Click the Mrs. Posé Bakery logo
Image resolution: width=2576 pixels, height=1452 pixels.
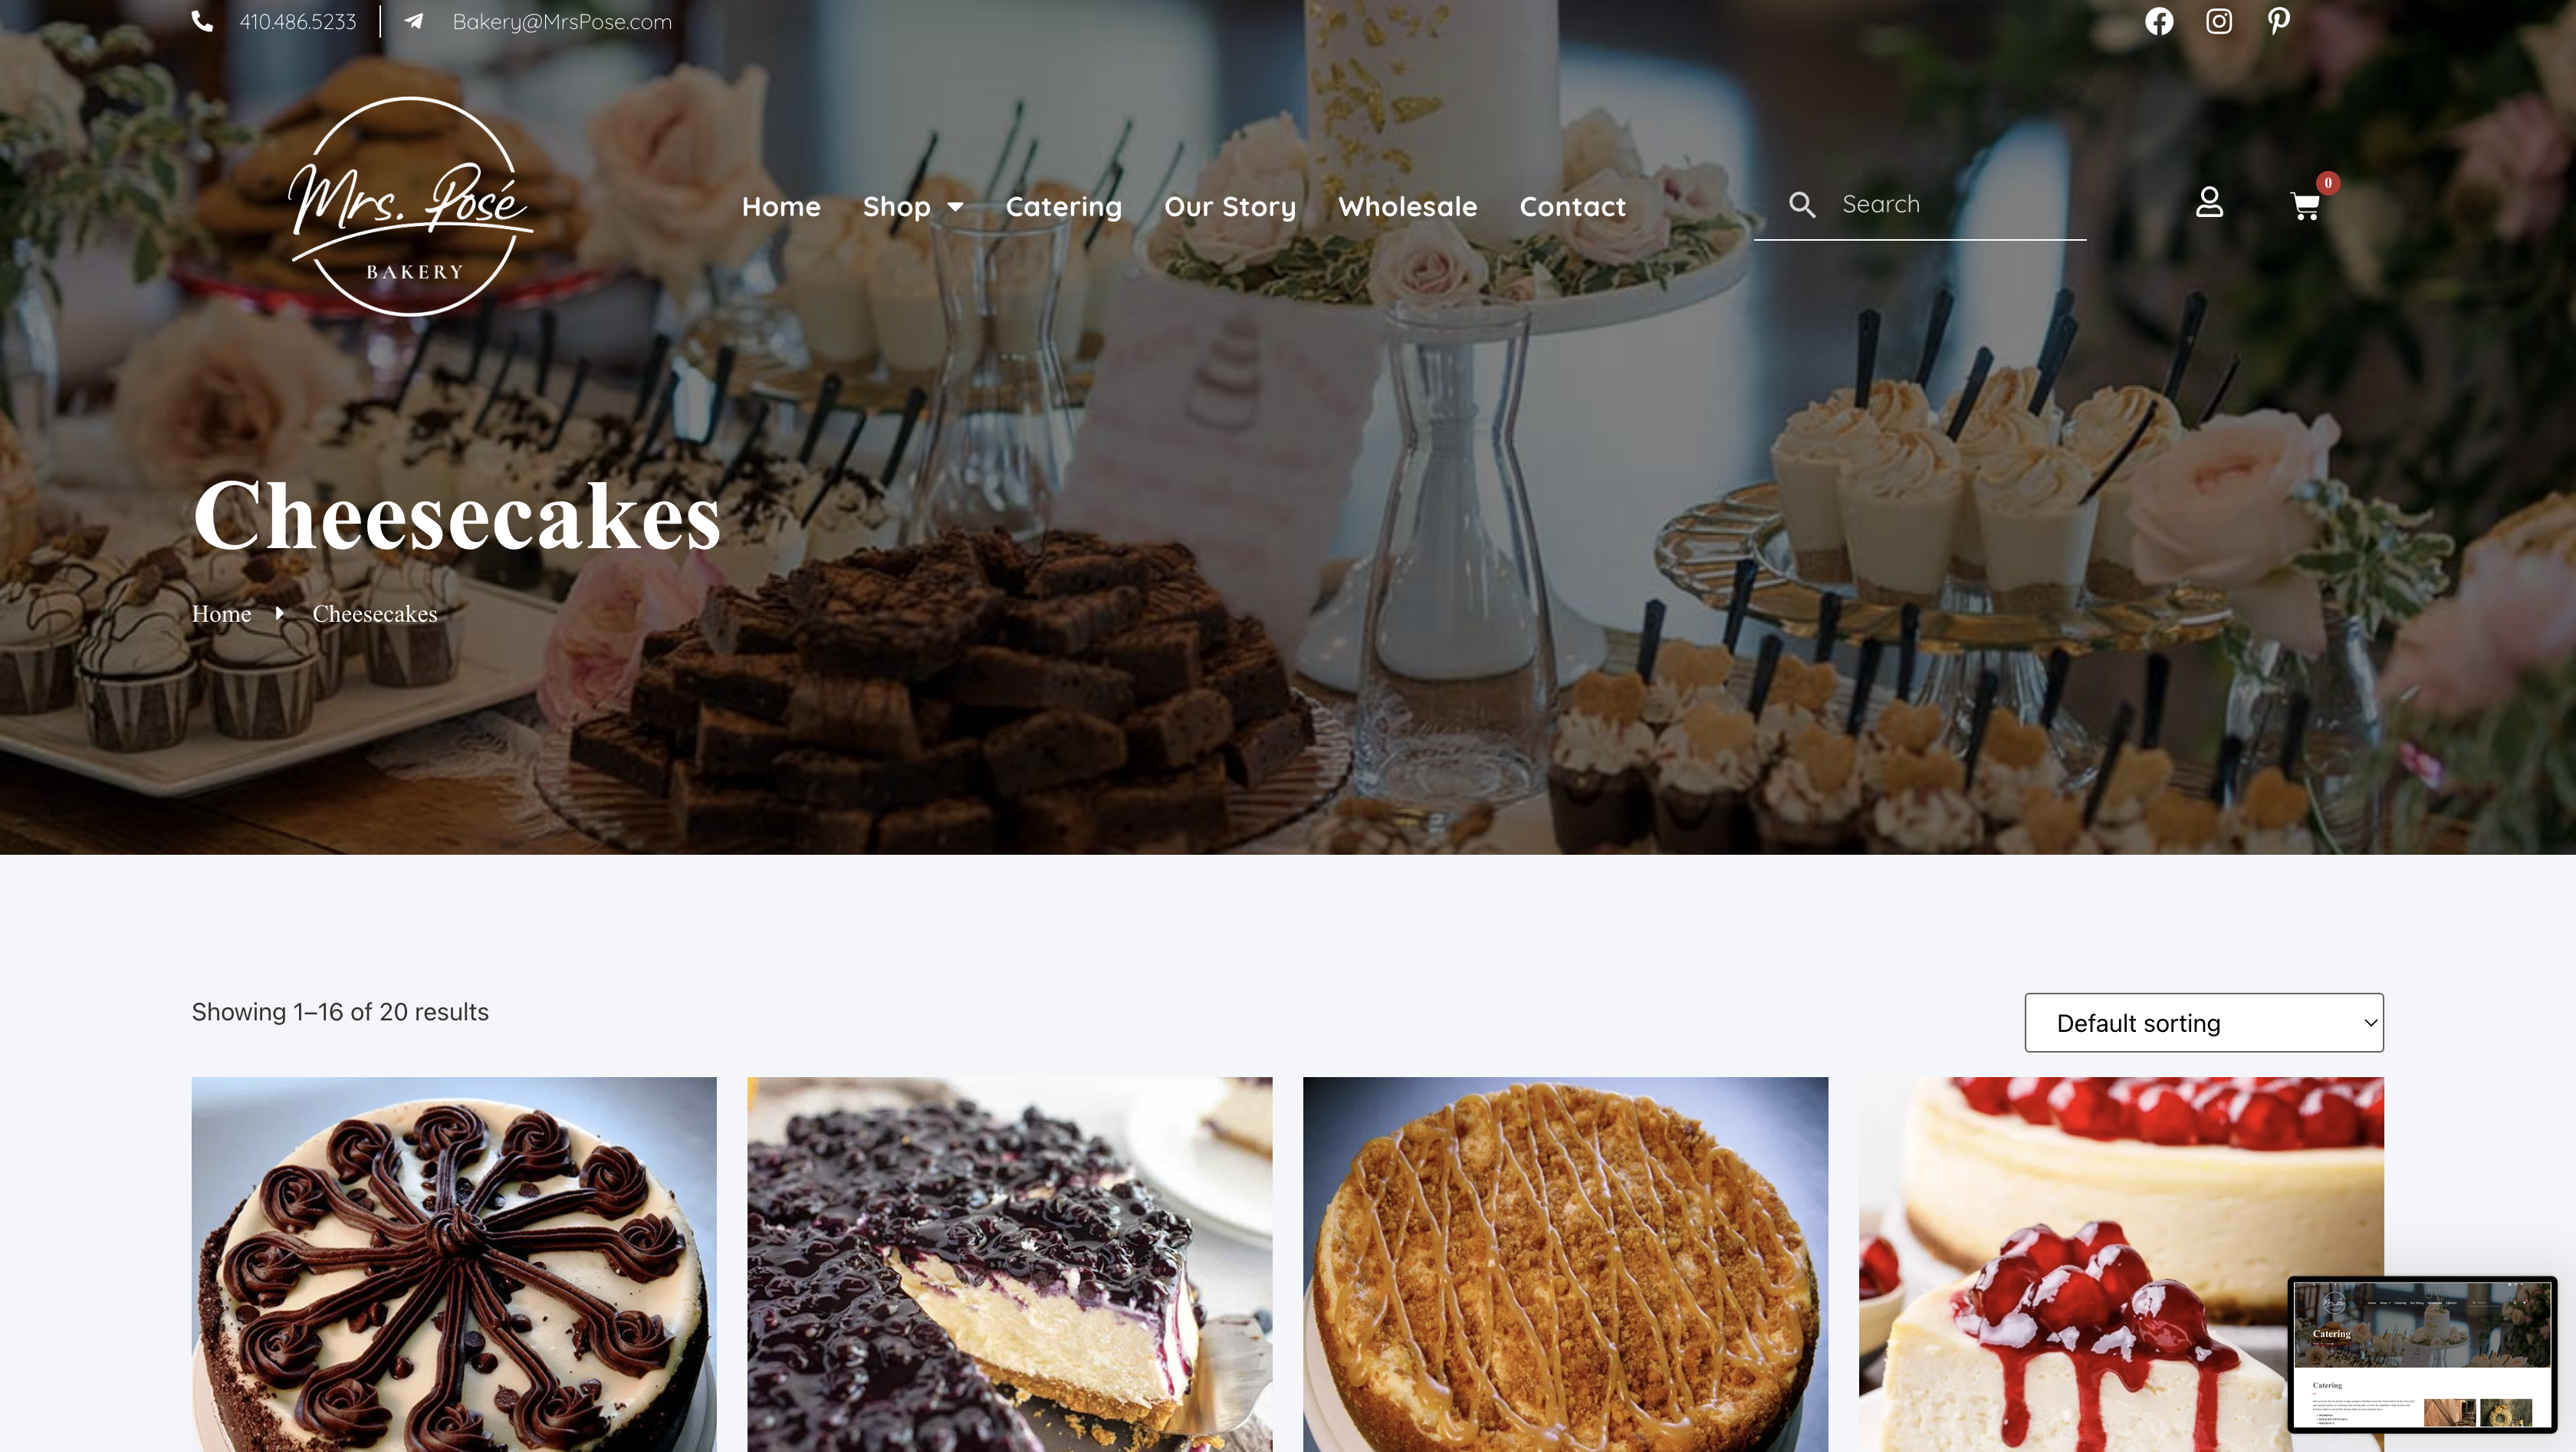[410, 206]
